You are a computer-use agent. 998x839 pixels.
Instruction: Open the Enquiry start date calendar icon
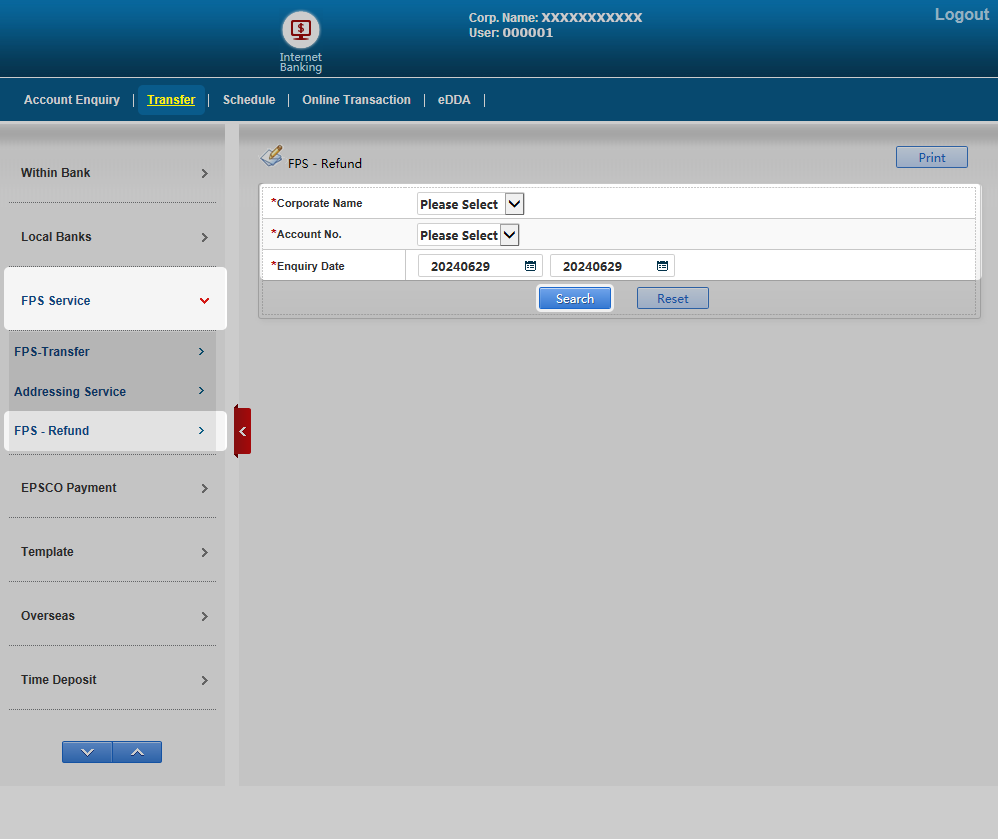(x=530, y=266)
